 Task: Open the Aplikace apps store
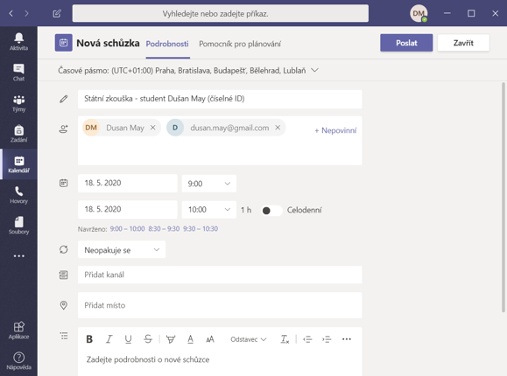(x=19, y=330)
